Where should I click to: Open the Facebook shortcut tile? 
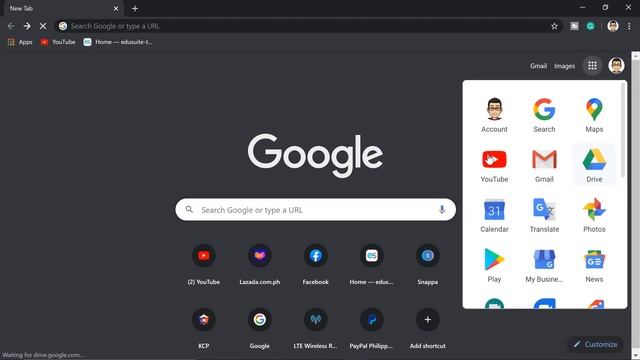tap(316, 264)
